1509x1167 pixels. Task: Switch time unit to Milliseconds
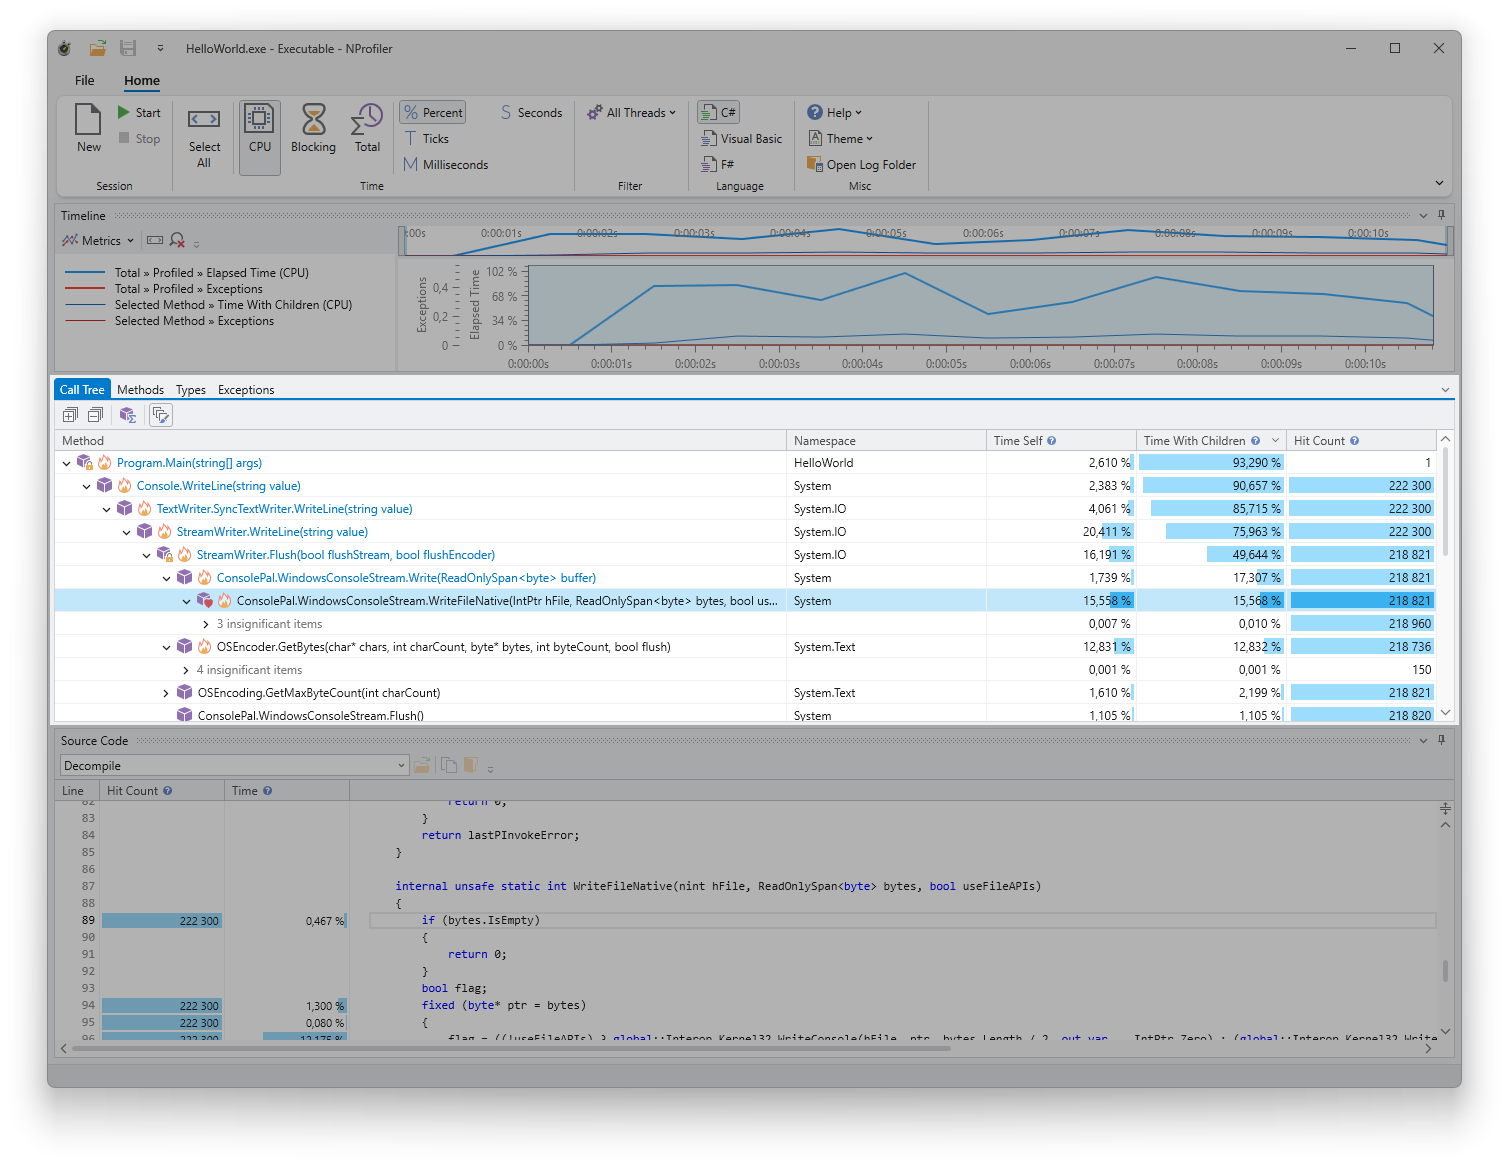446,165
